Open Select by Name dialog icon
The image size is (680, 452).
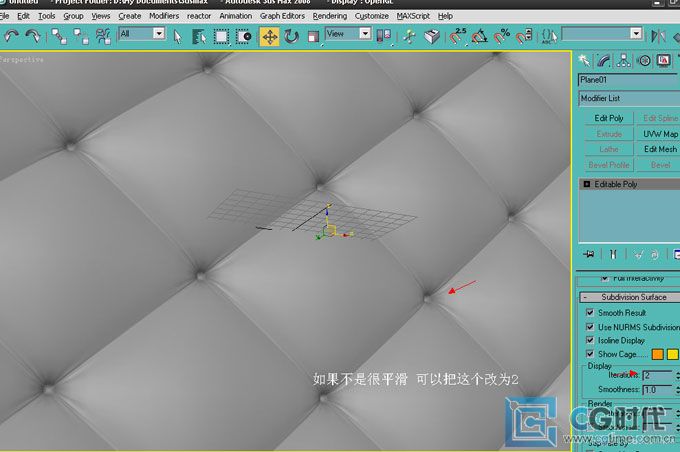[199, 37]
